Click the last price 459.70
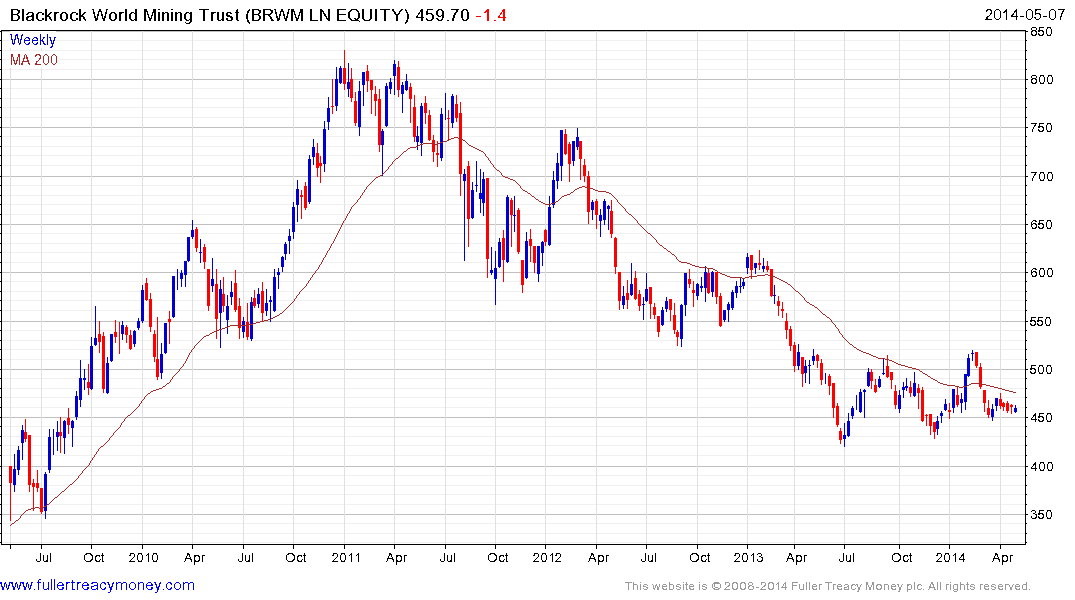The height and width of the screenshot is (600, 1075). [443, 15]
